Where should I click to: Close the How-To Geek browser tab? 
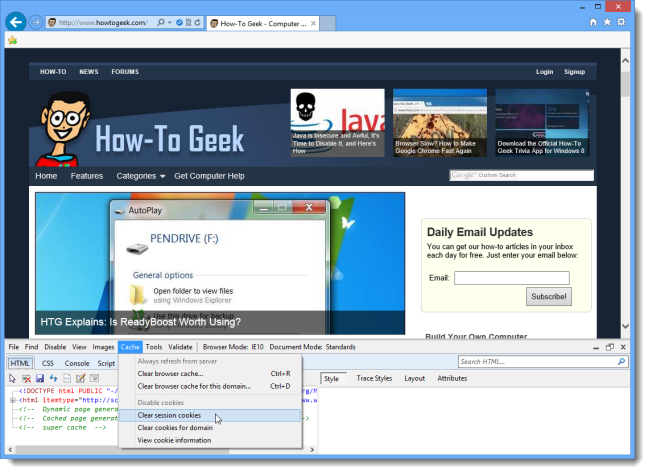pos(313,23)
